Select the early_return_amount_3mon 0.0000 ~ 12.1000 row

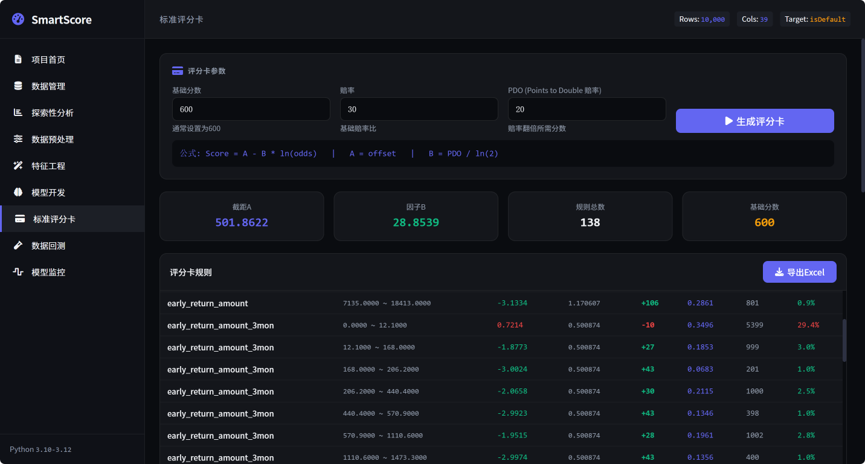501,325
